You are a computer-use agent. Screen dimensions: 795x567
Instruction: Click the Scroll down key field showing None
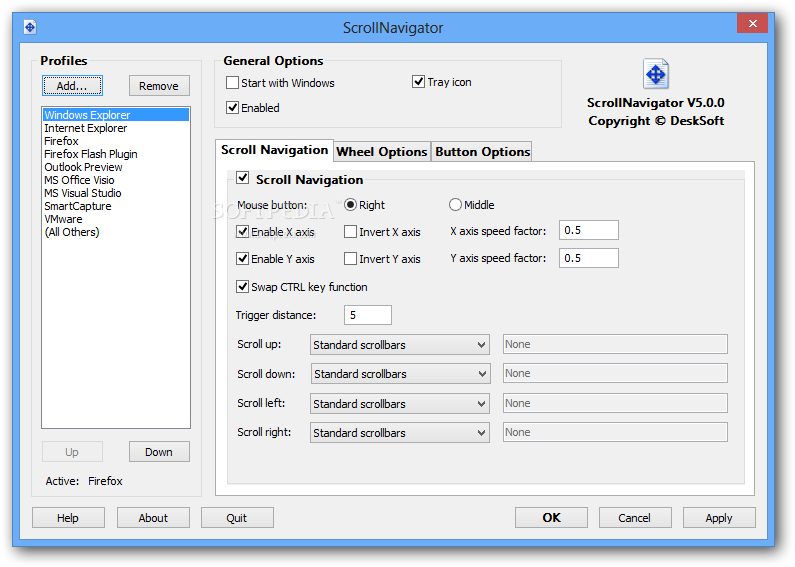click(x=615, y=373)
